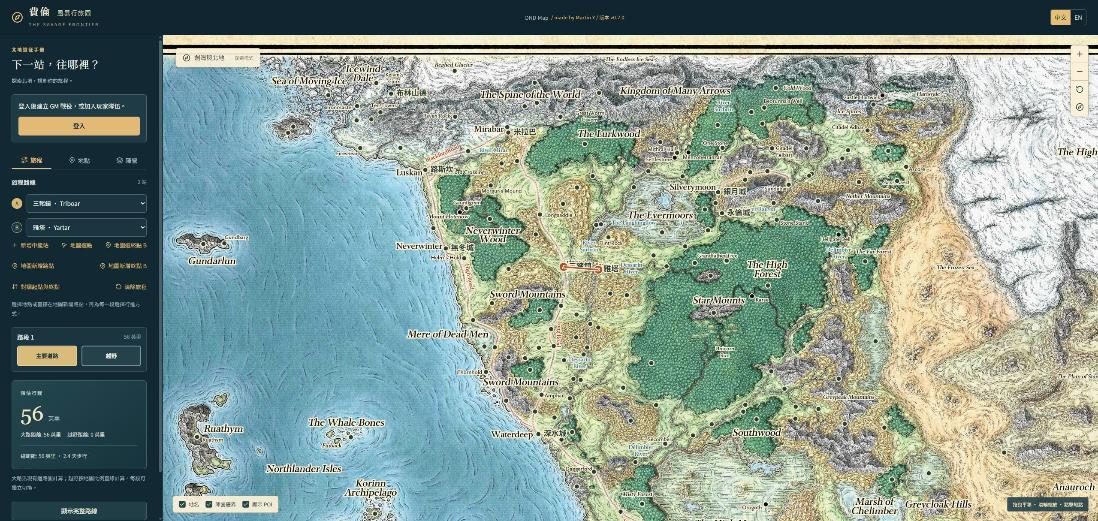Toggle the first place-names checkbox below the map
Image resolution: width=1098 pixels, height=521 pixels.
click(x=183, y=503)
